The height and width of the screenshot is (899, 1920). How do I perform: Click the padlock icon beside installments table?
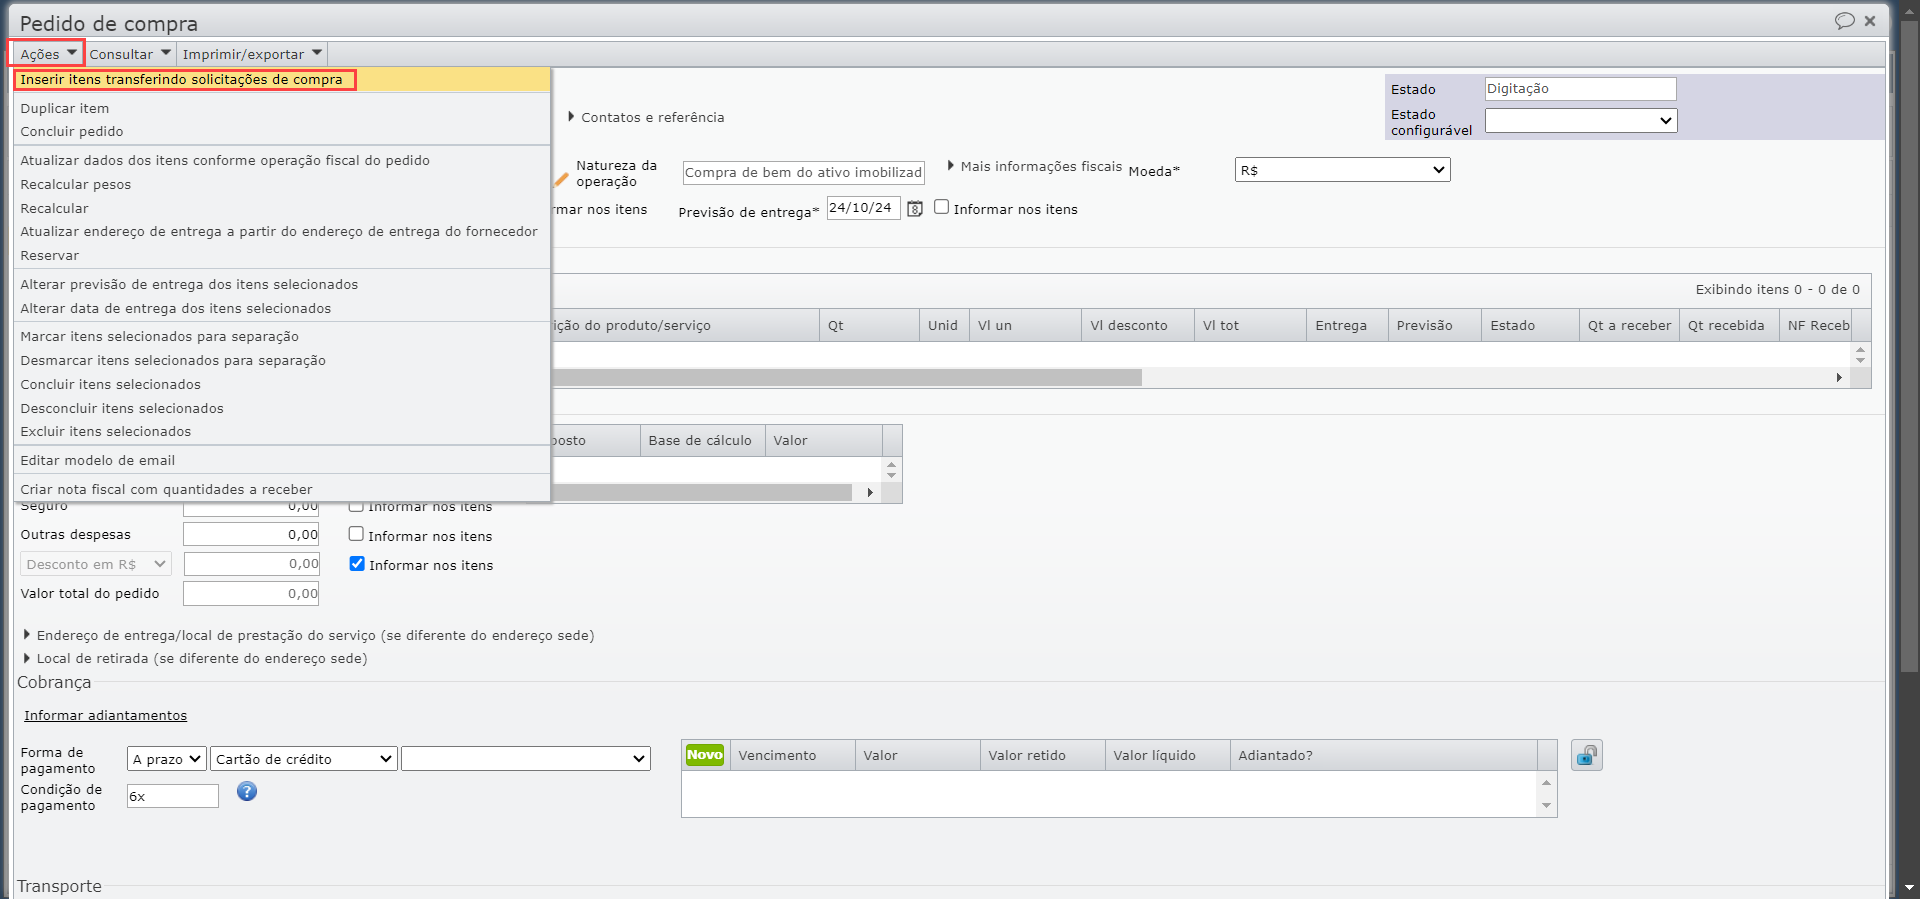point(1586,756)
